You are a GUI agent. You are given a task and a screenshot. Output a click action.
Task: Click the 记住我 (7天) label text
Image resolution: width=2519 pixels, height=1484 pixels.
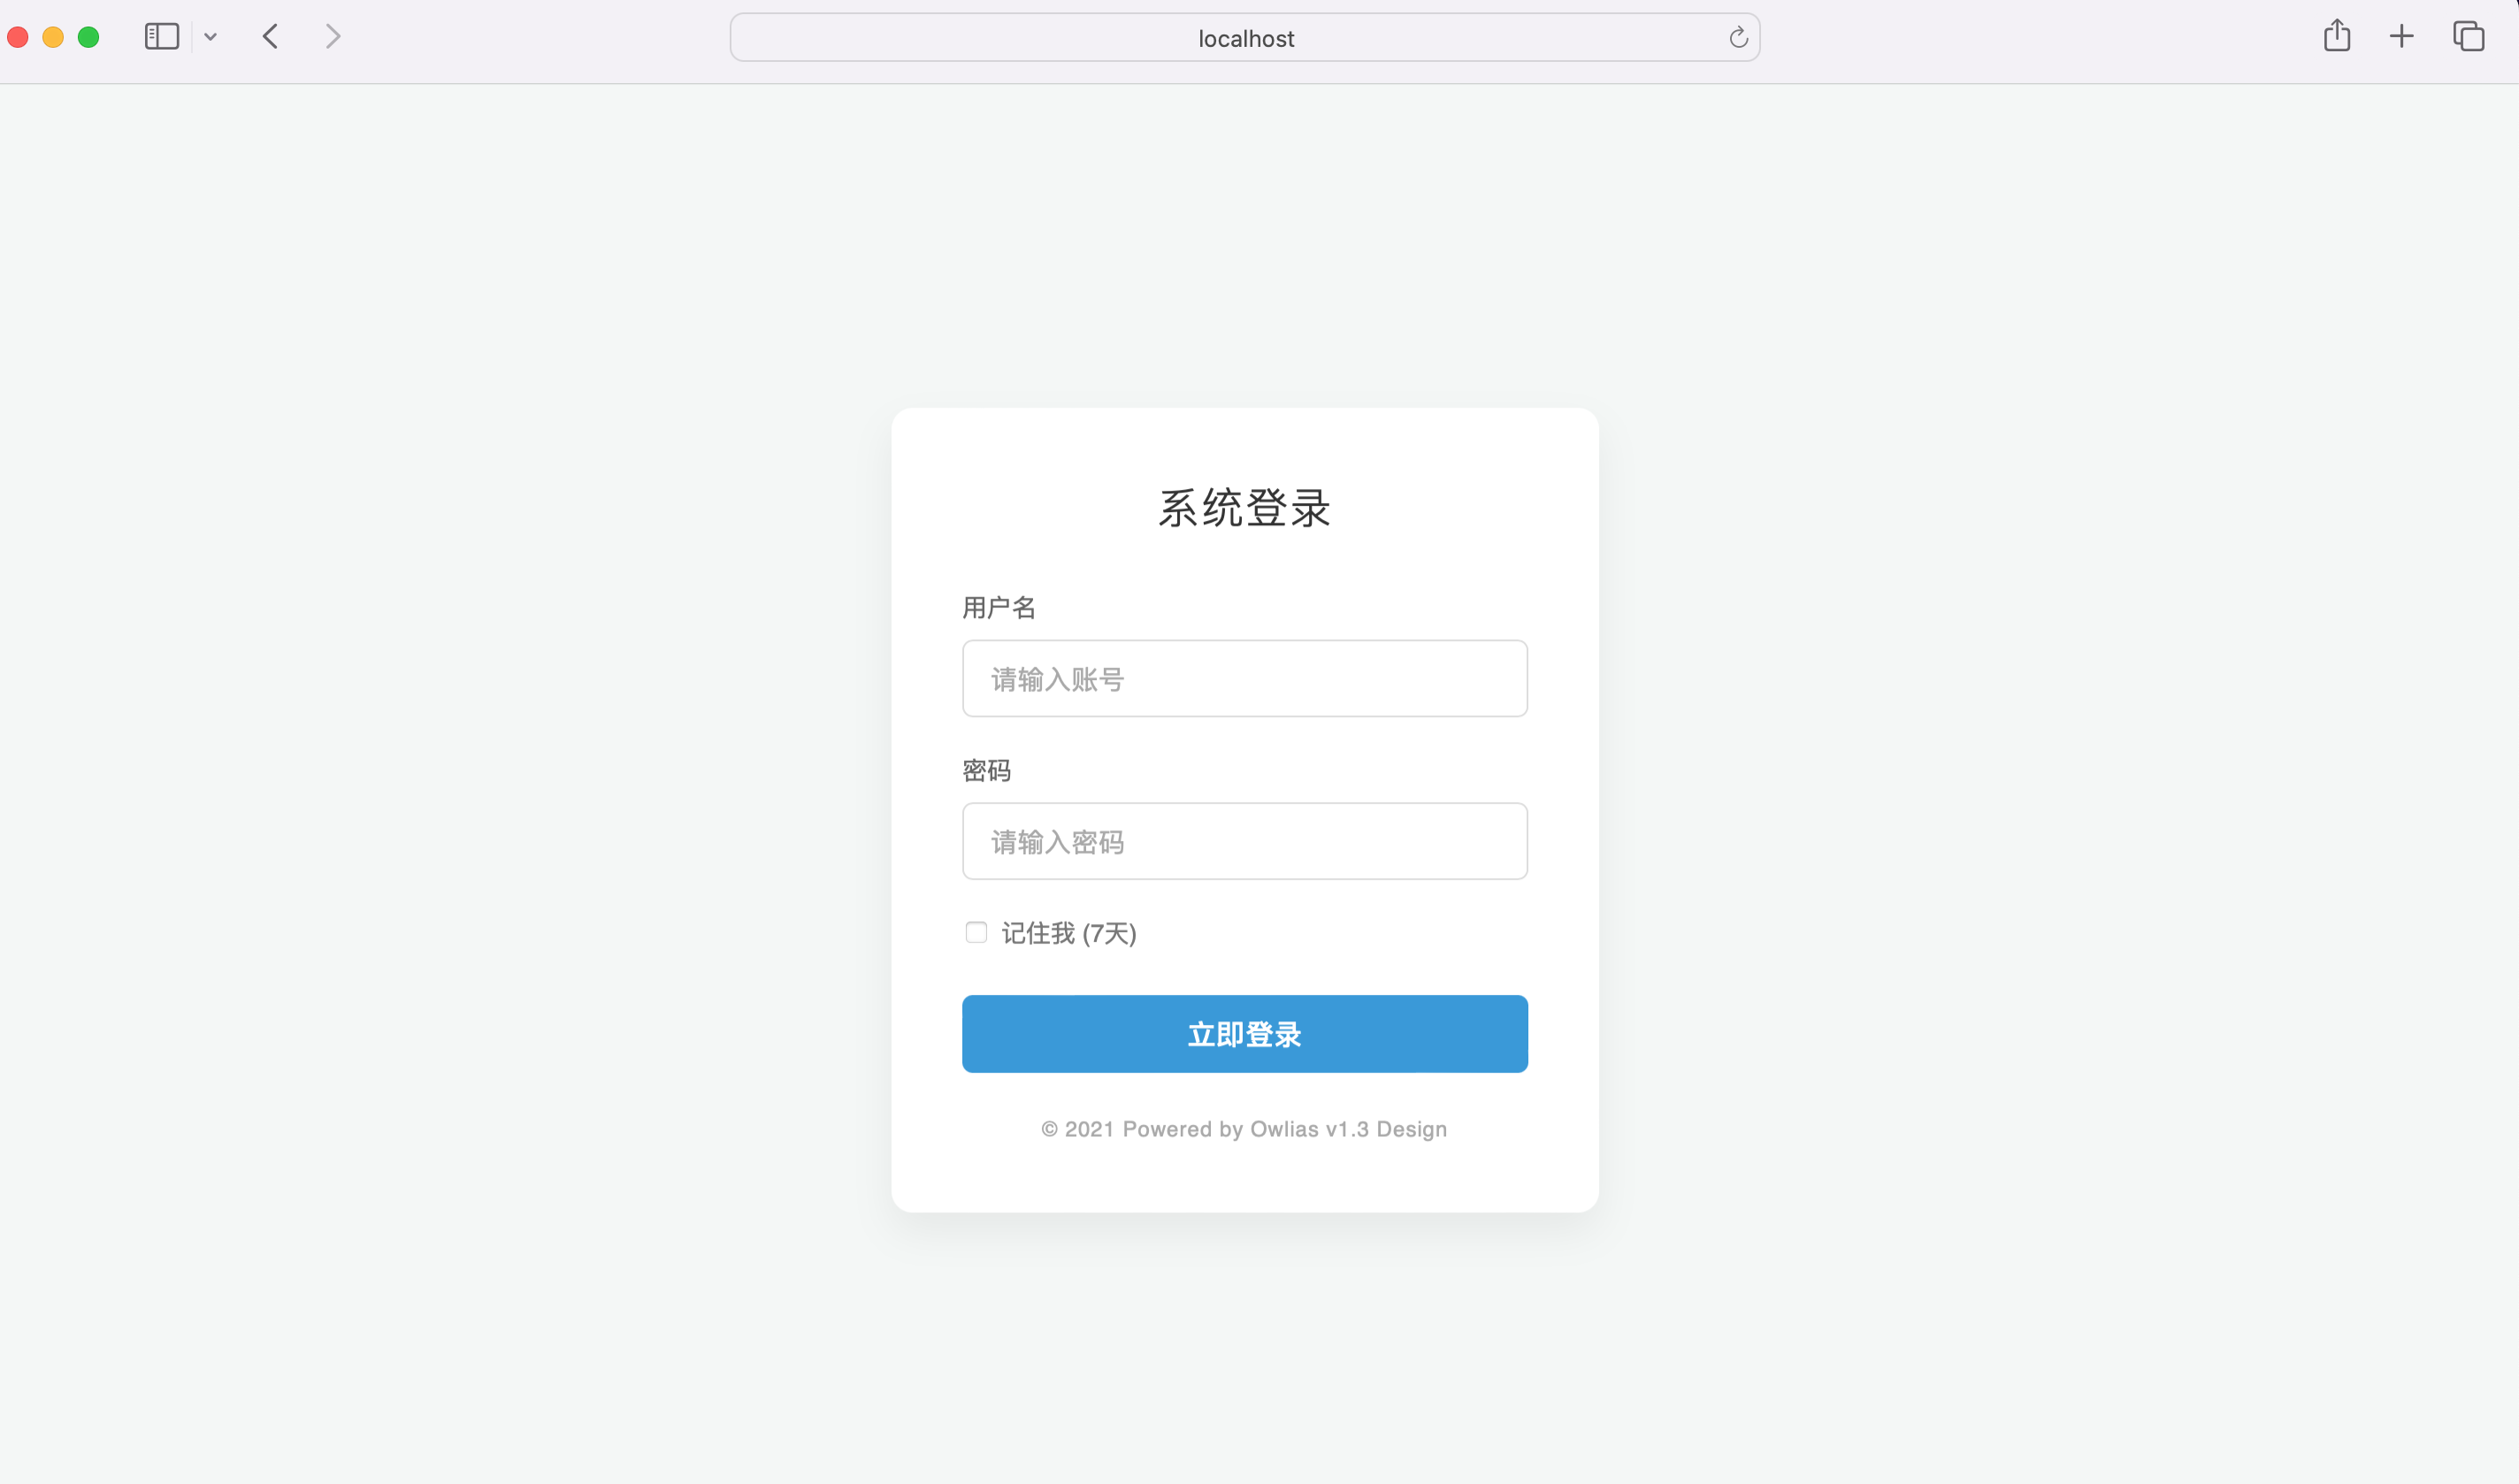coord(1068,934)
